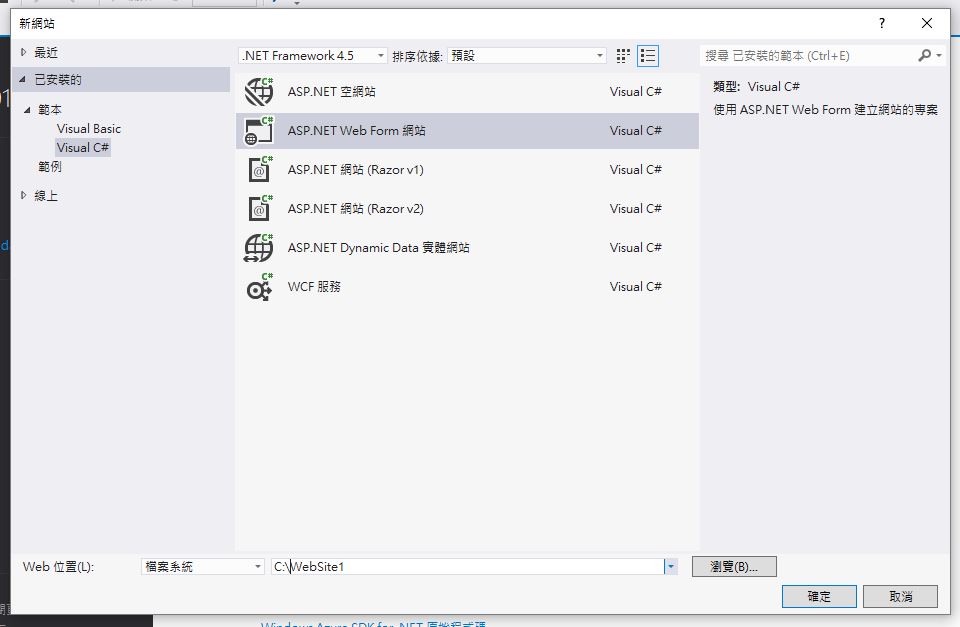Click Visual C# language of WCF 服務 row
This screenshot has width=960, height=627.
[636, 287]
